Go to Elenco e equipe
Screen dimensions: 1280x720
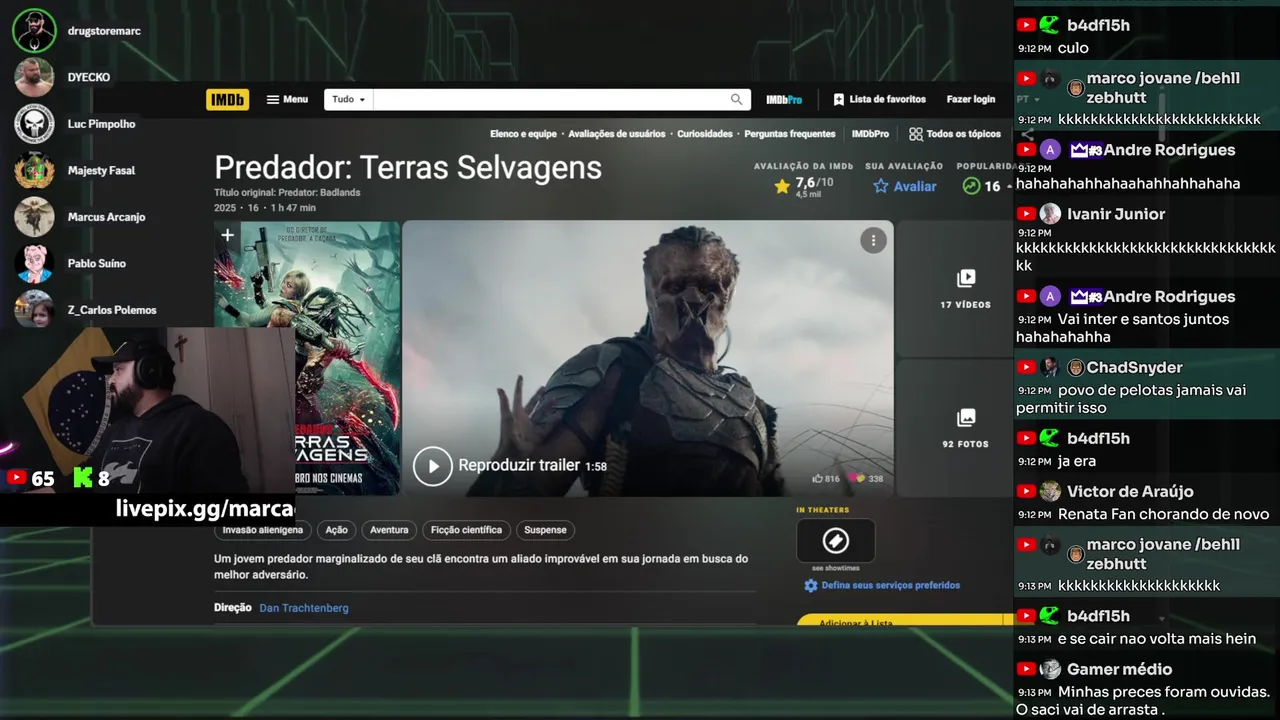(523, 134)
